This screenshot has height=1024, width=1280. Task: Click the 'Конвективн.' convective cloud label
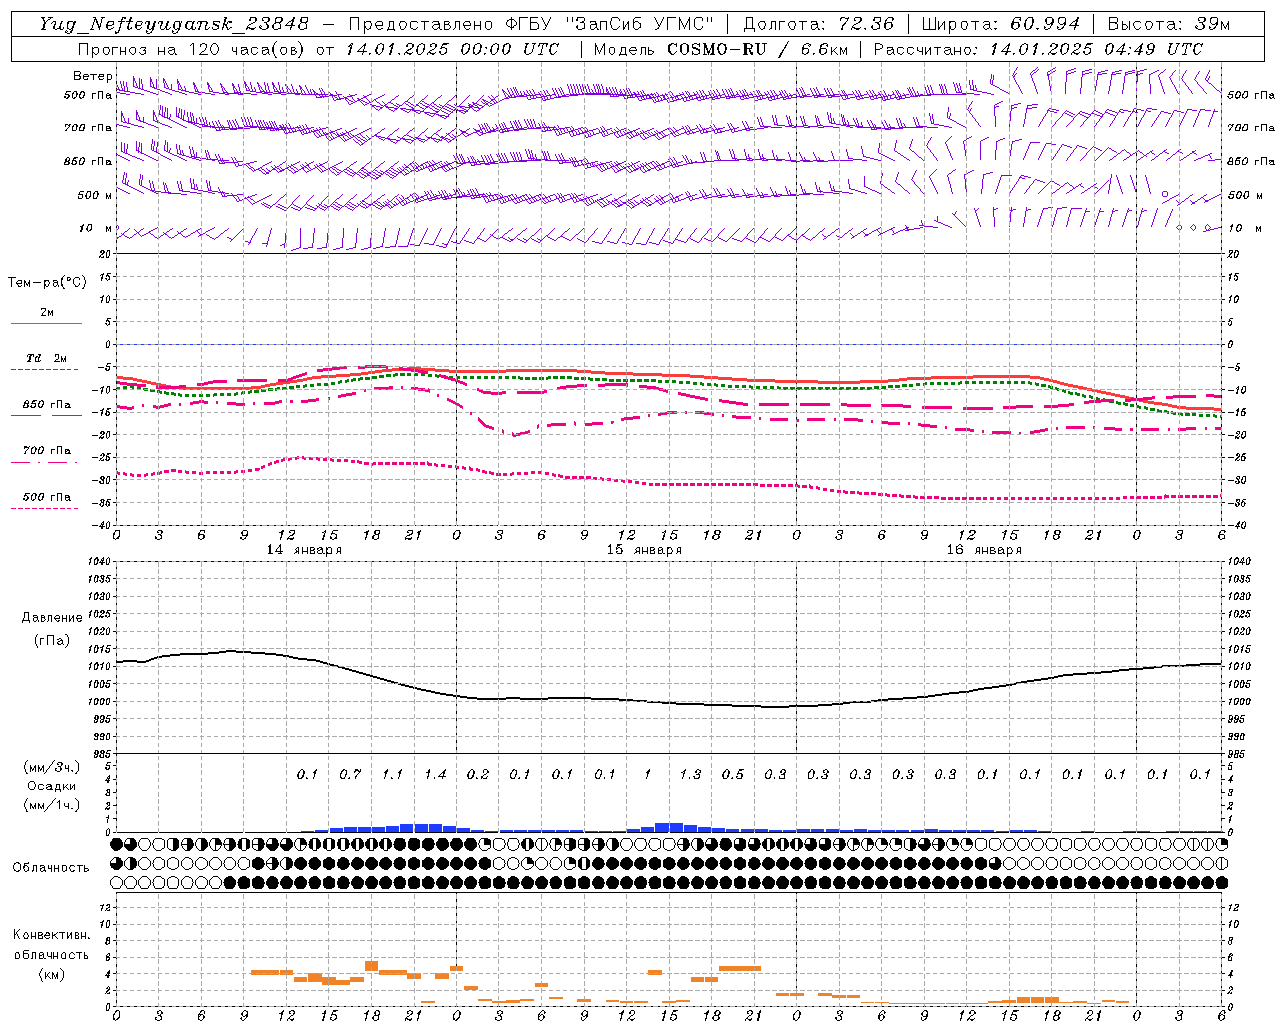[51, 935]
